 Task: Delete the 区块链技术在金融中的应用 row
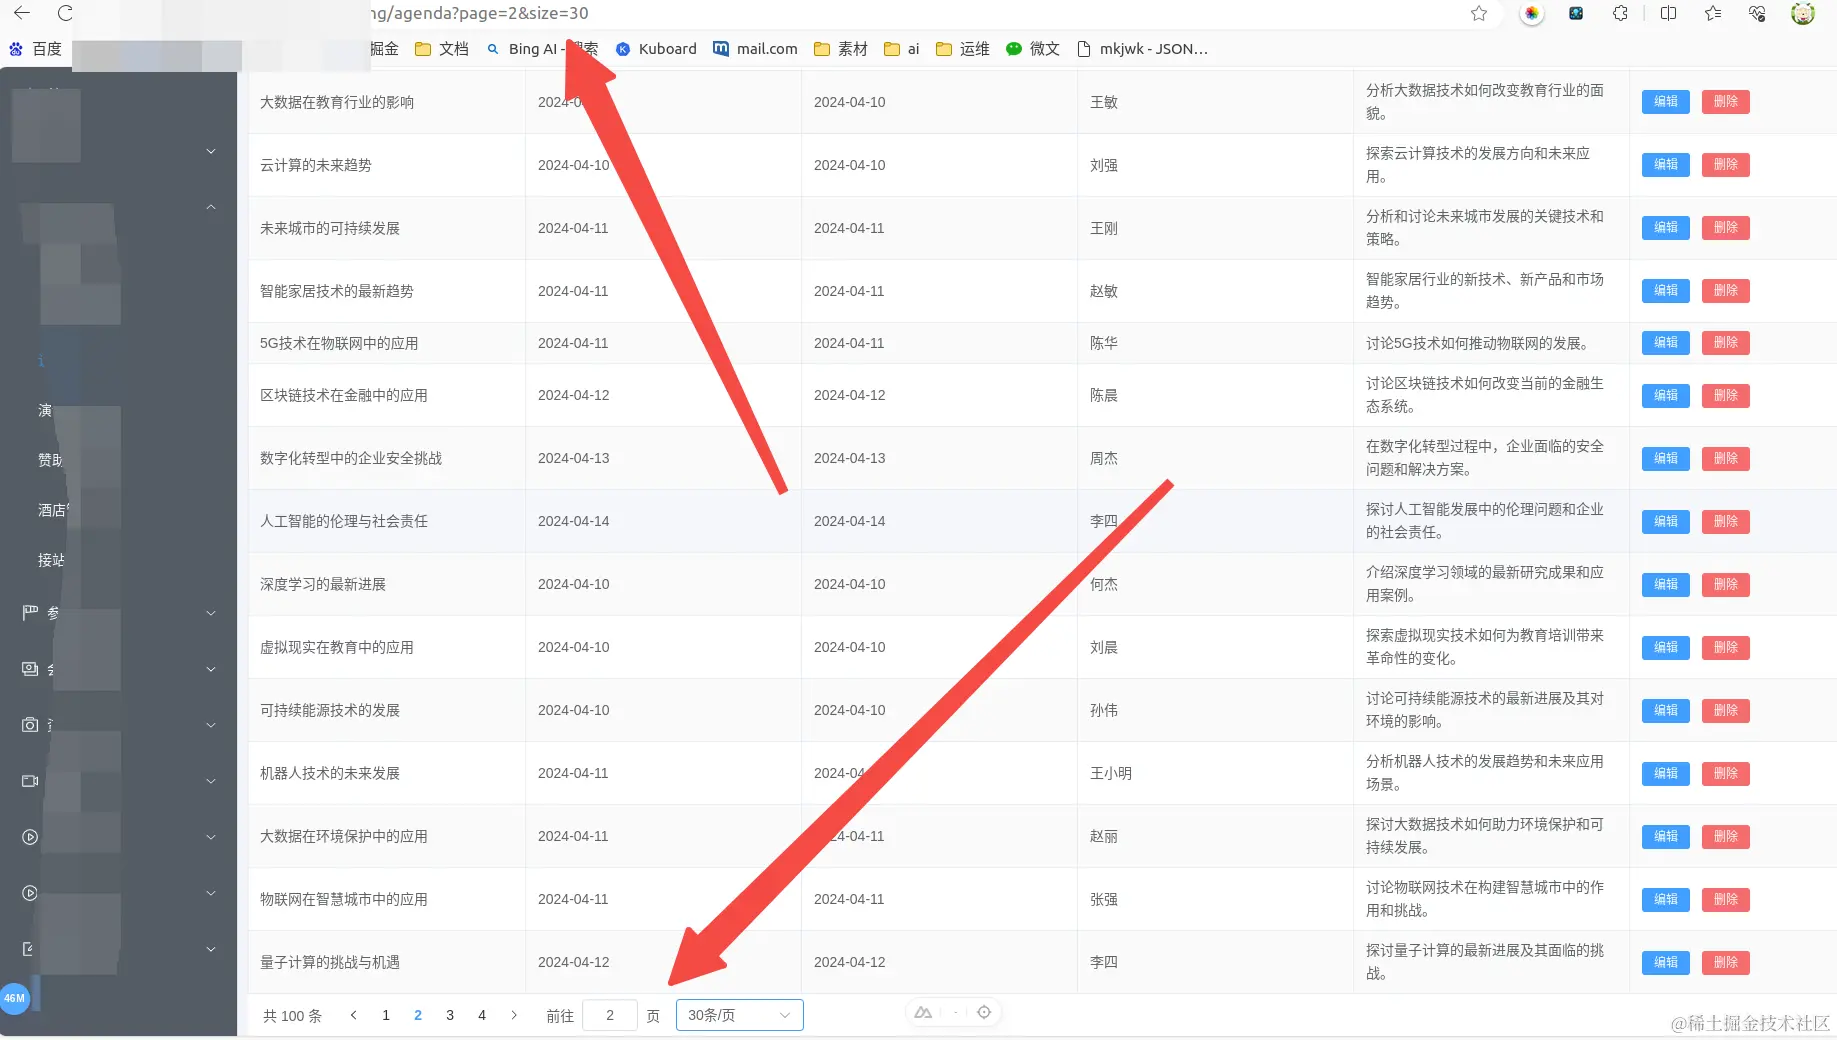(1725, 395)
